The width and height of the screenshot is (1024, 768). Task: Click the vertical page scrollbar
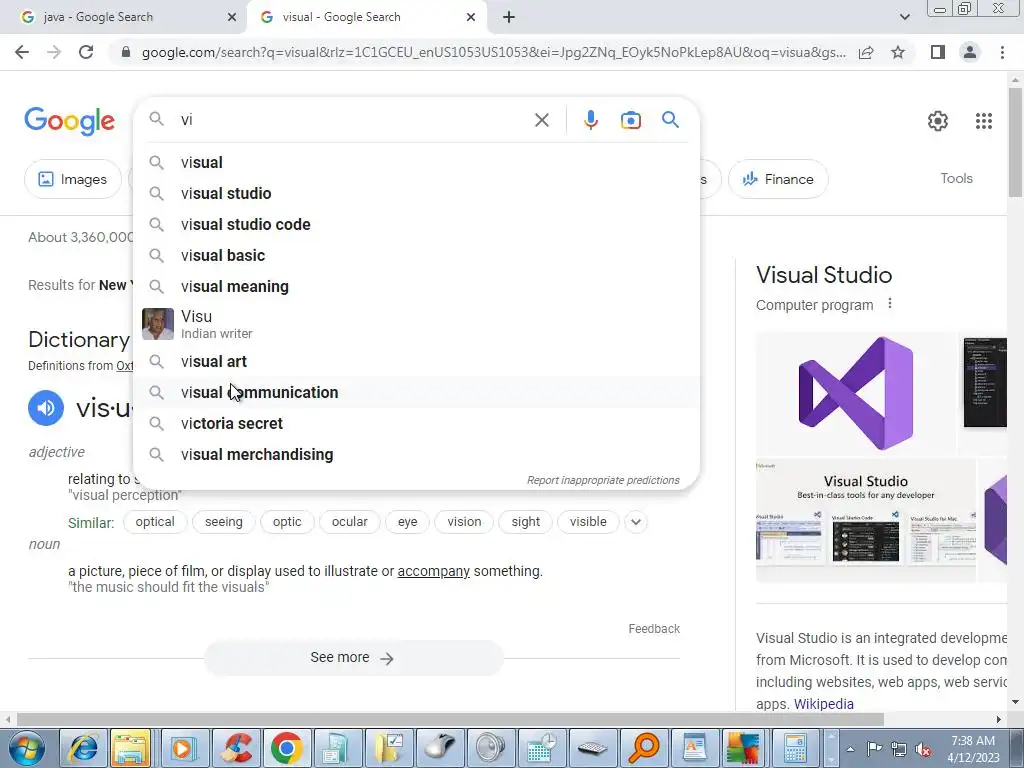[1016, 141]
